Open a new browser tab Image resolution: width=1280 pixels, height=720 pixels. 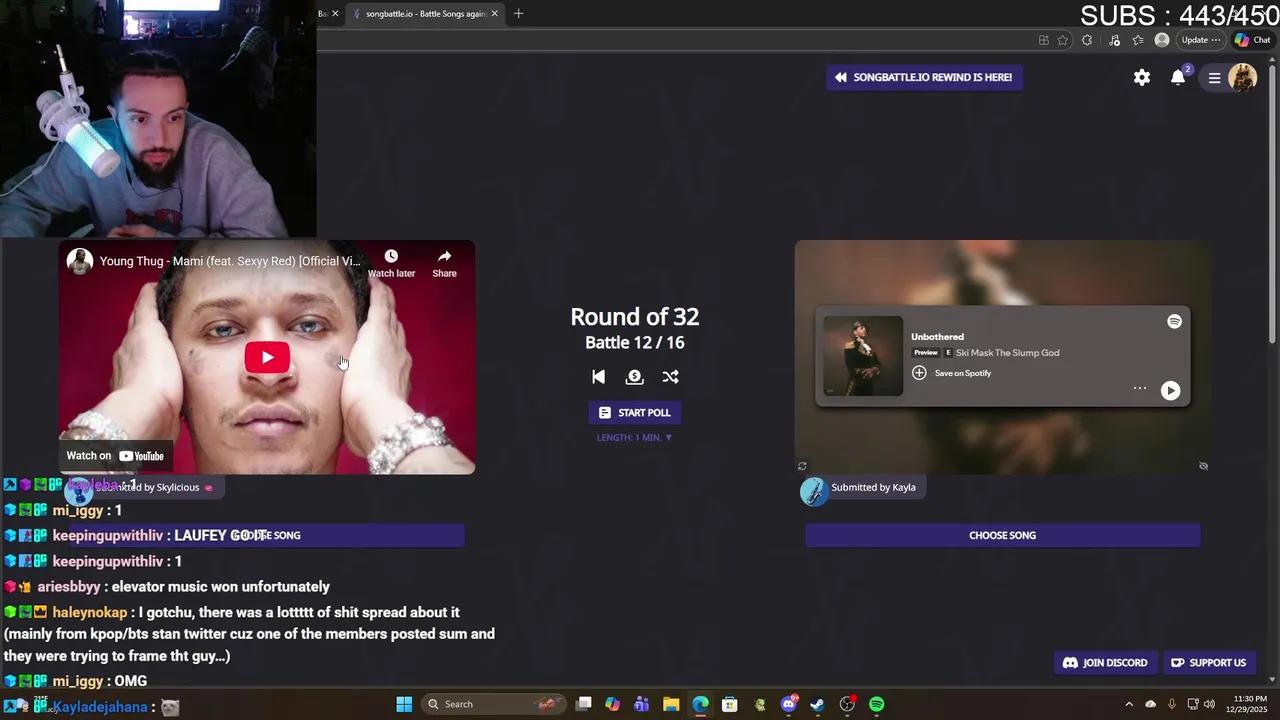click(518, 14)
